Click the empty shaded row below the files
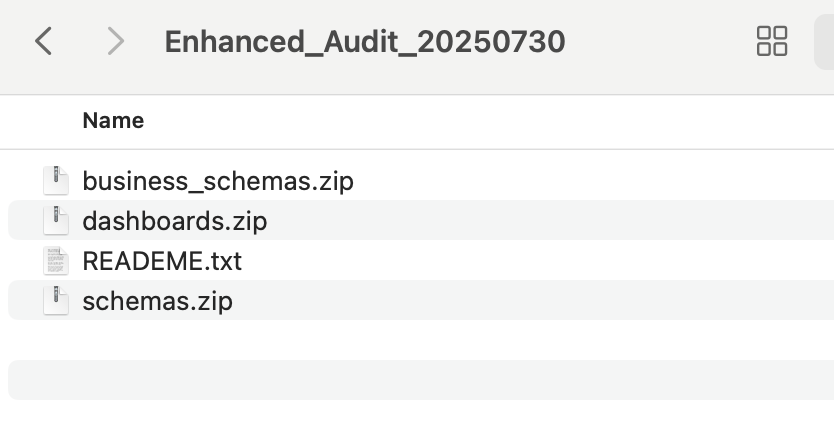 (421, 380)
